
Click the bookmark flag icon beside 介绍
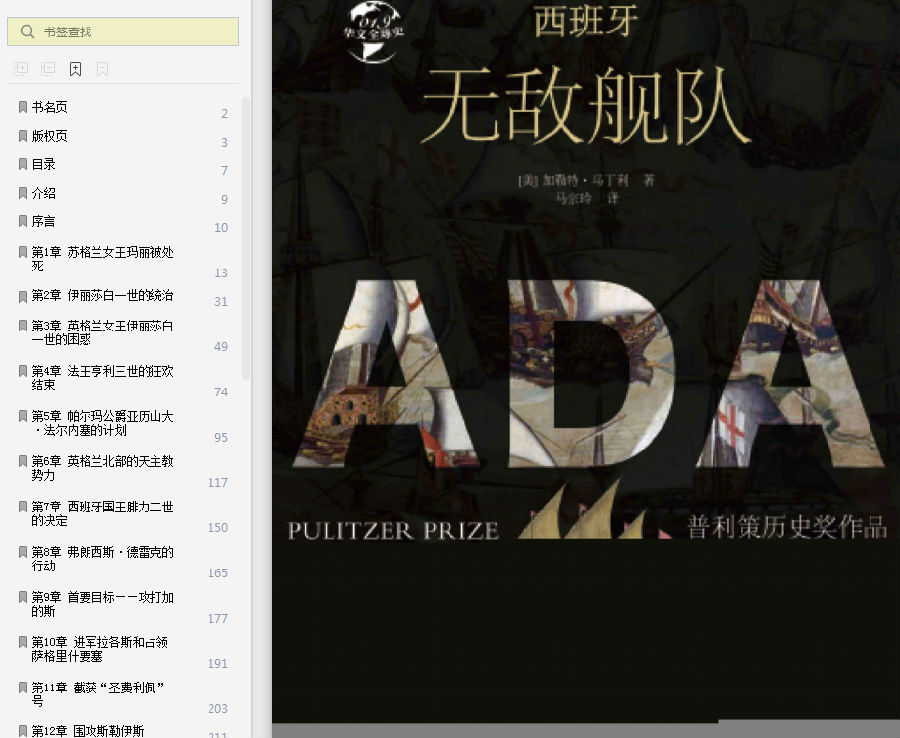point(23,193)
